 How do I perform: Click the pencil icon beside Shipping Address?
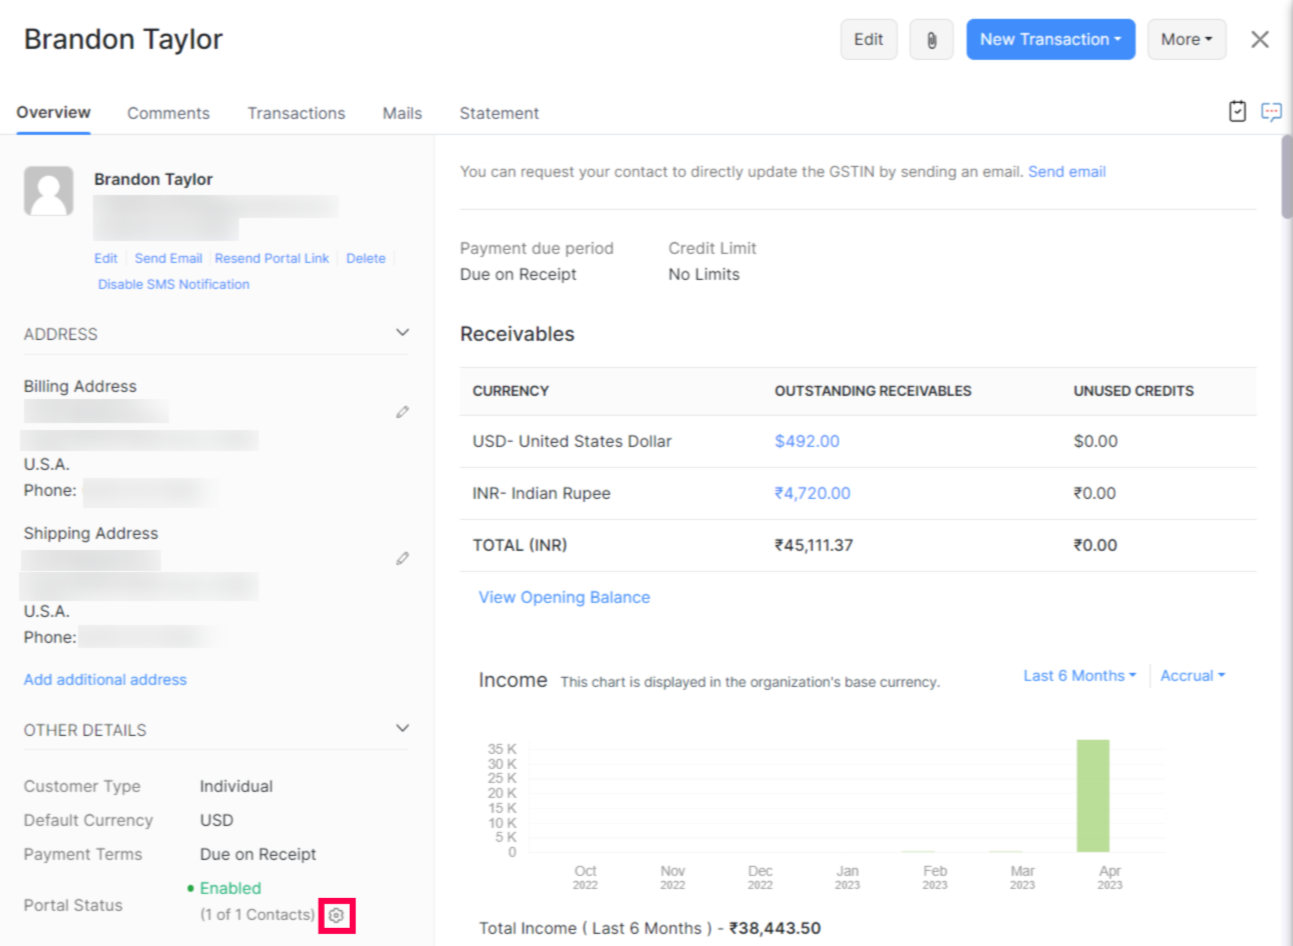[402, 558]
